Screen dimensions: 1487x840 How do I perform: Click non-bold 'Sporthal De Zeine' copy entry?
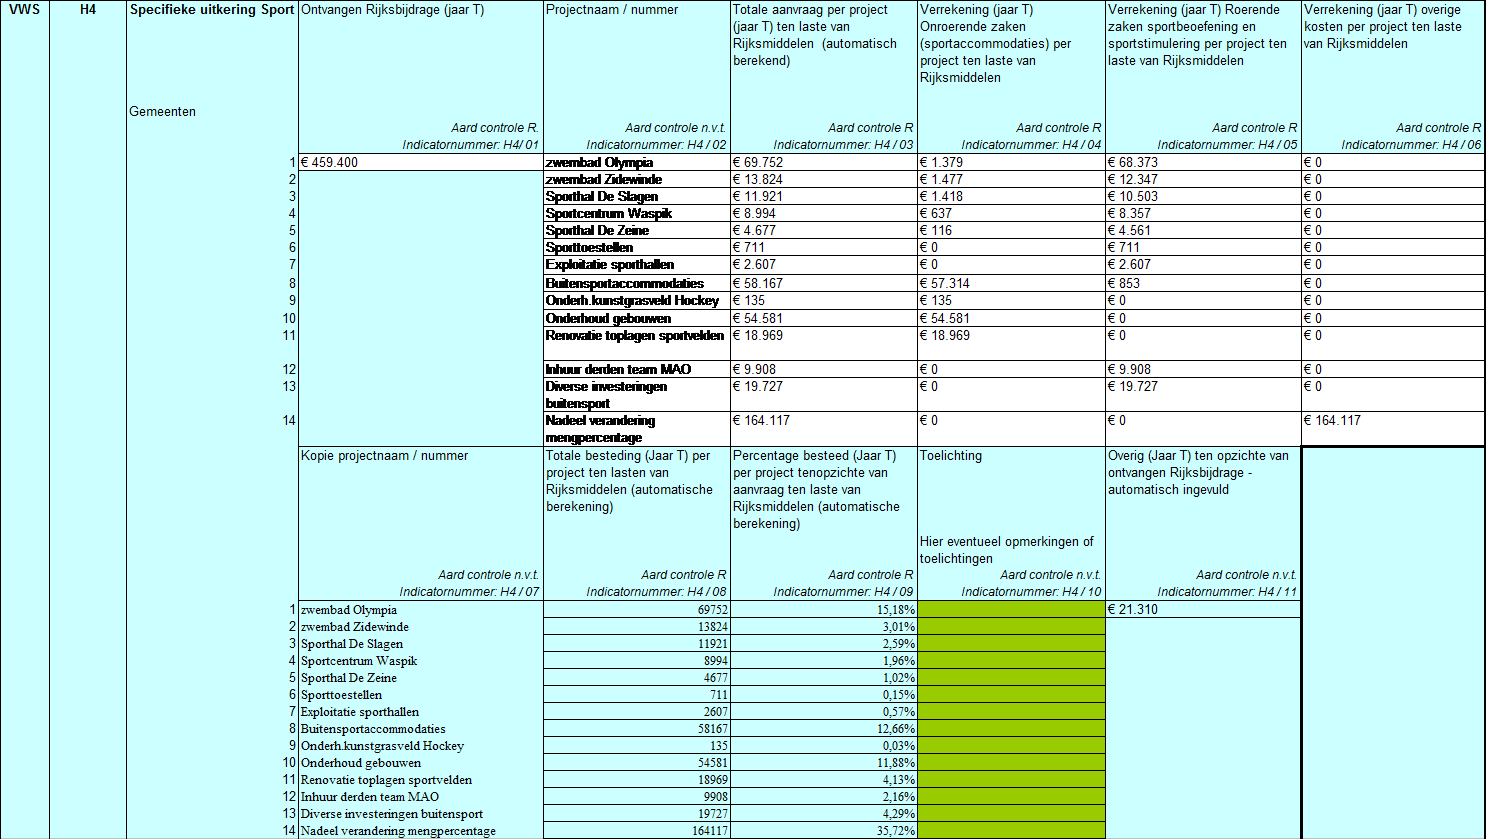pyautogui.click(x=349, y=678)
